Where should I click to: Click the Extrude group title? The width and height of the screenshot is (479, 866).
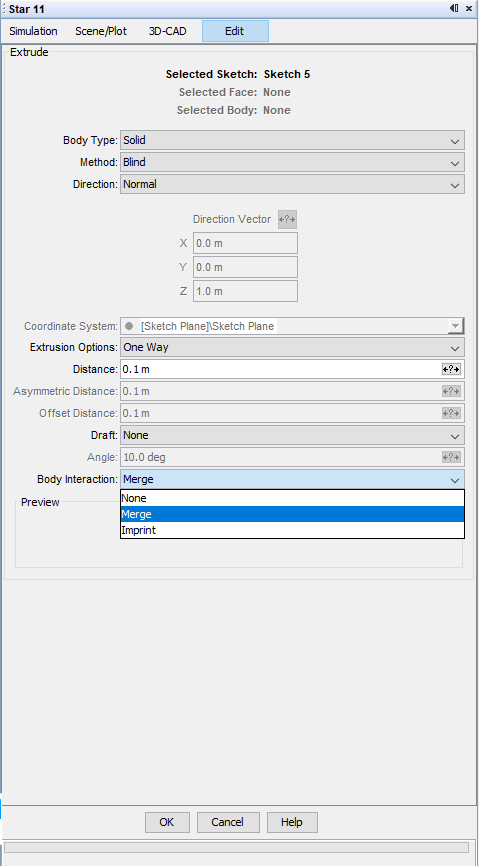[x=29, y=52]
